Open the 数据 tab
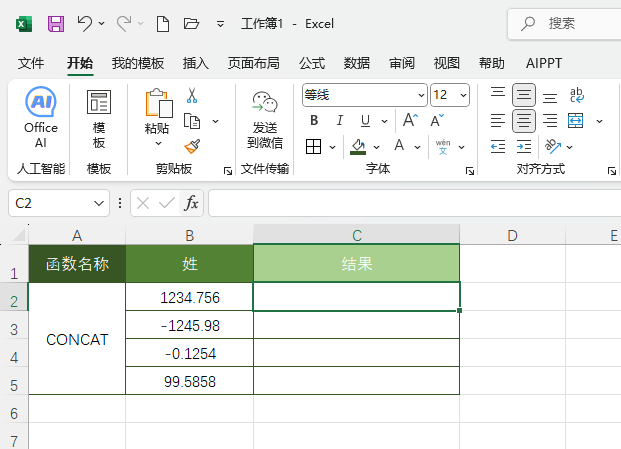 click(x=356, y=63)
